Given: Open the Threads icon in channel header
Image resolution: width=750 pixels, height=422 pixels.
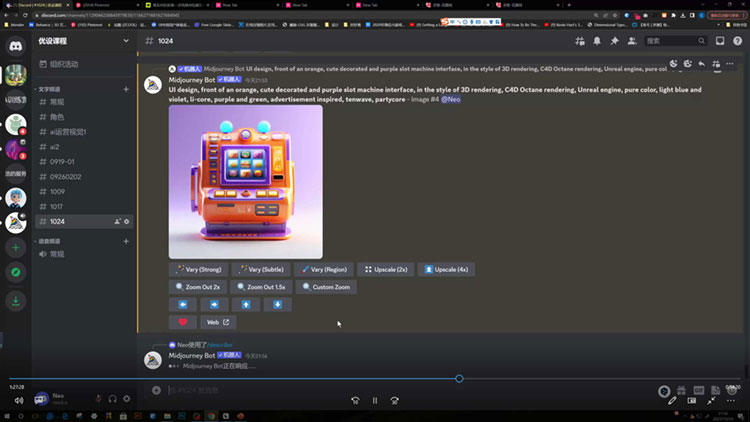Looking at the screenshot, I should (x=579, y=41).
